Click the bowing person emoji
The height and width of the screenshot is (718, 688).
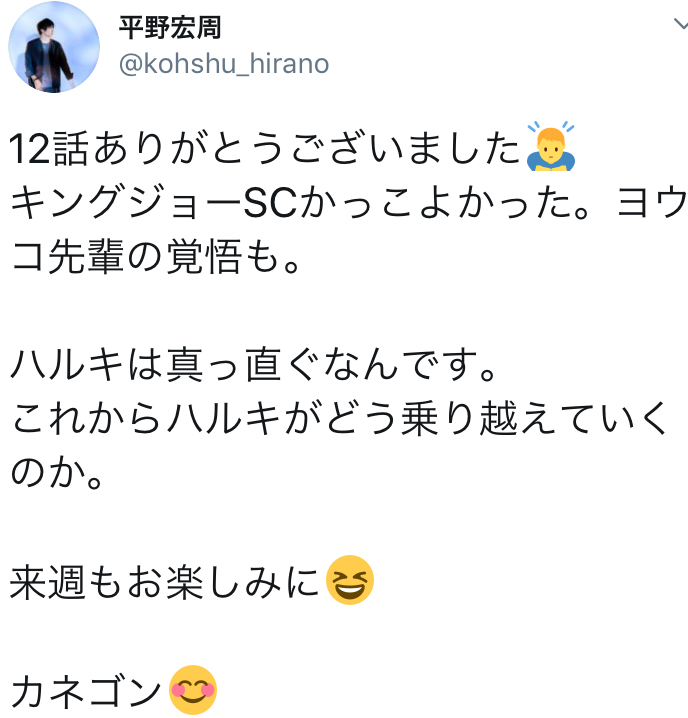coord(551,147)
